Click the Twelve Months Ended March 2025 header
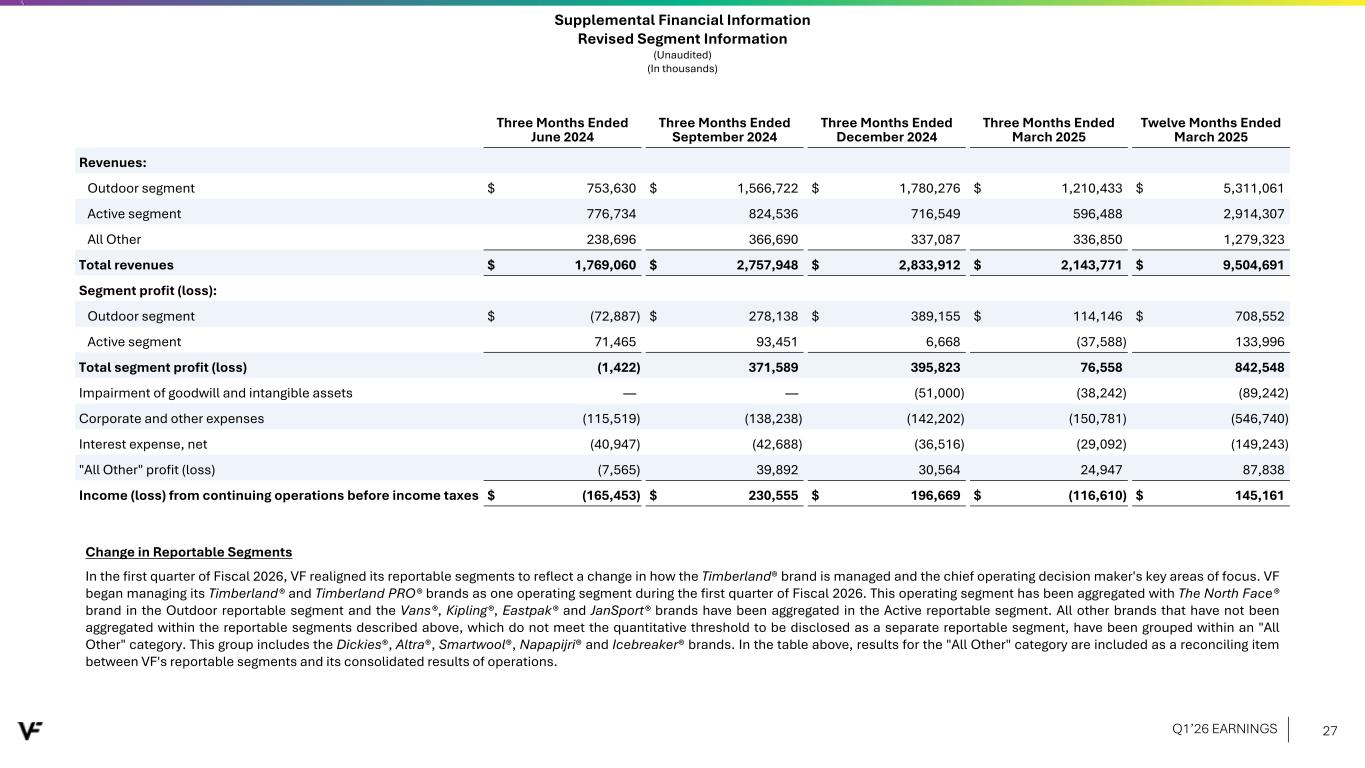 pos(1210,130)
